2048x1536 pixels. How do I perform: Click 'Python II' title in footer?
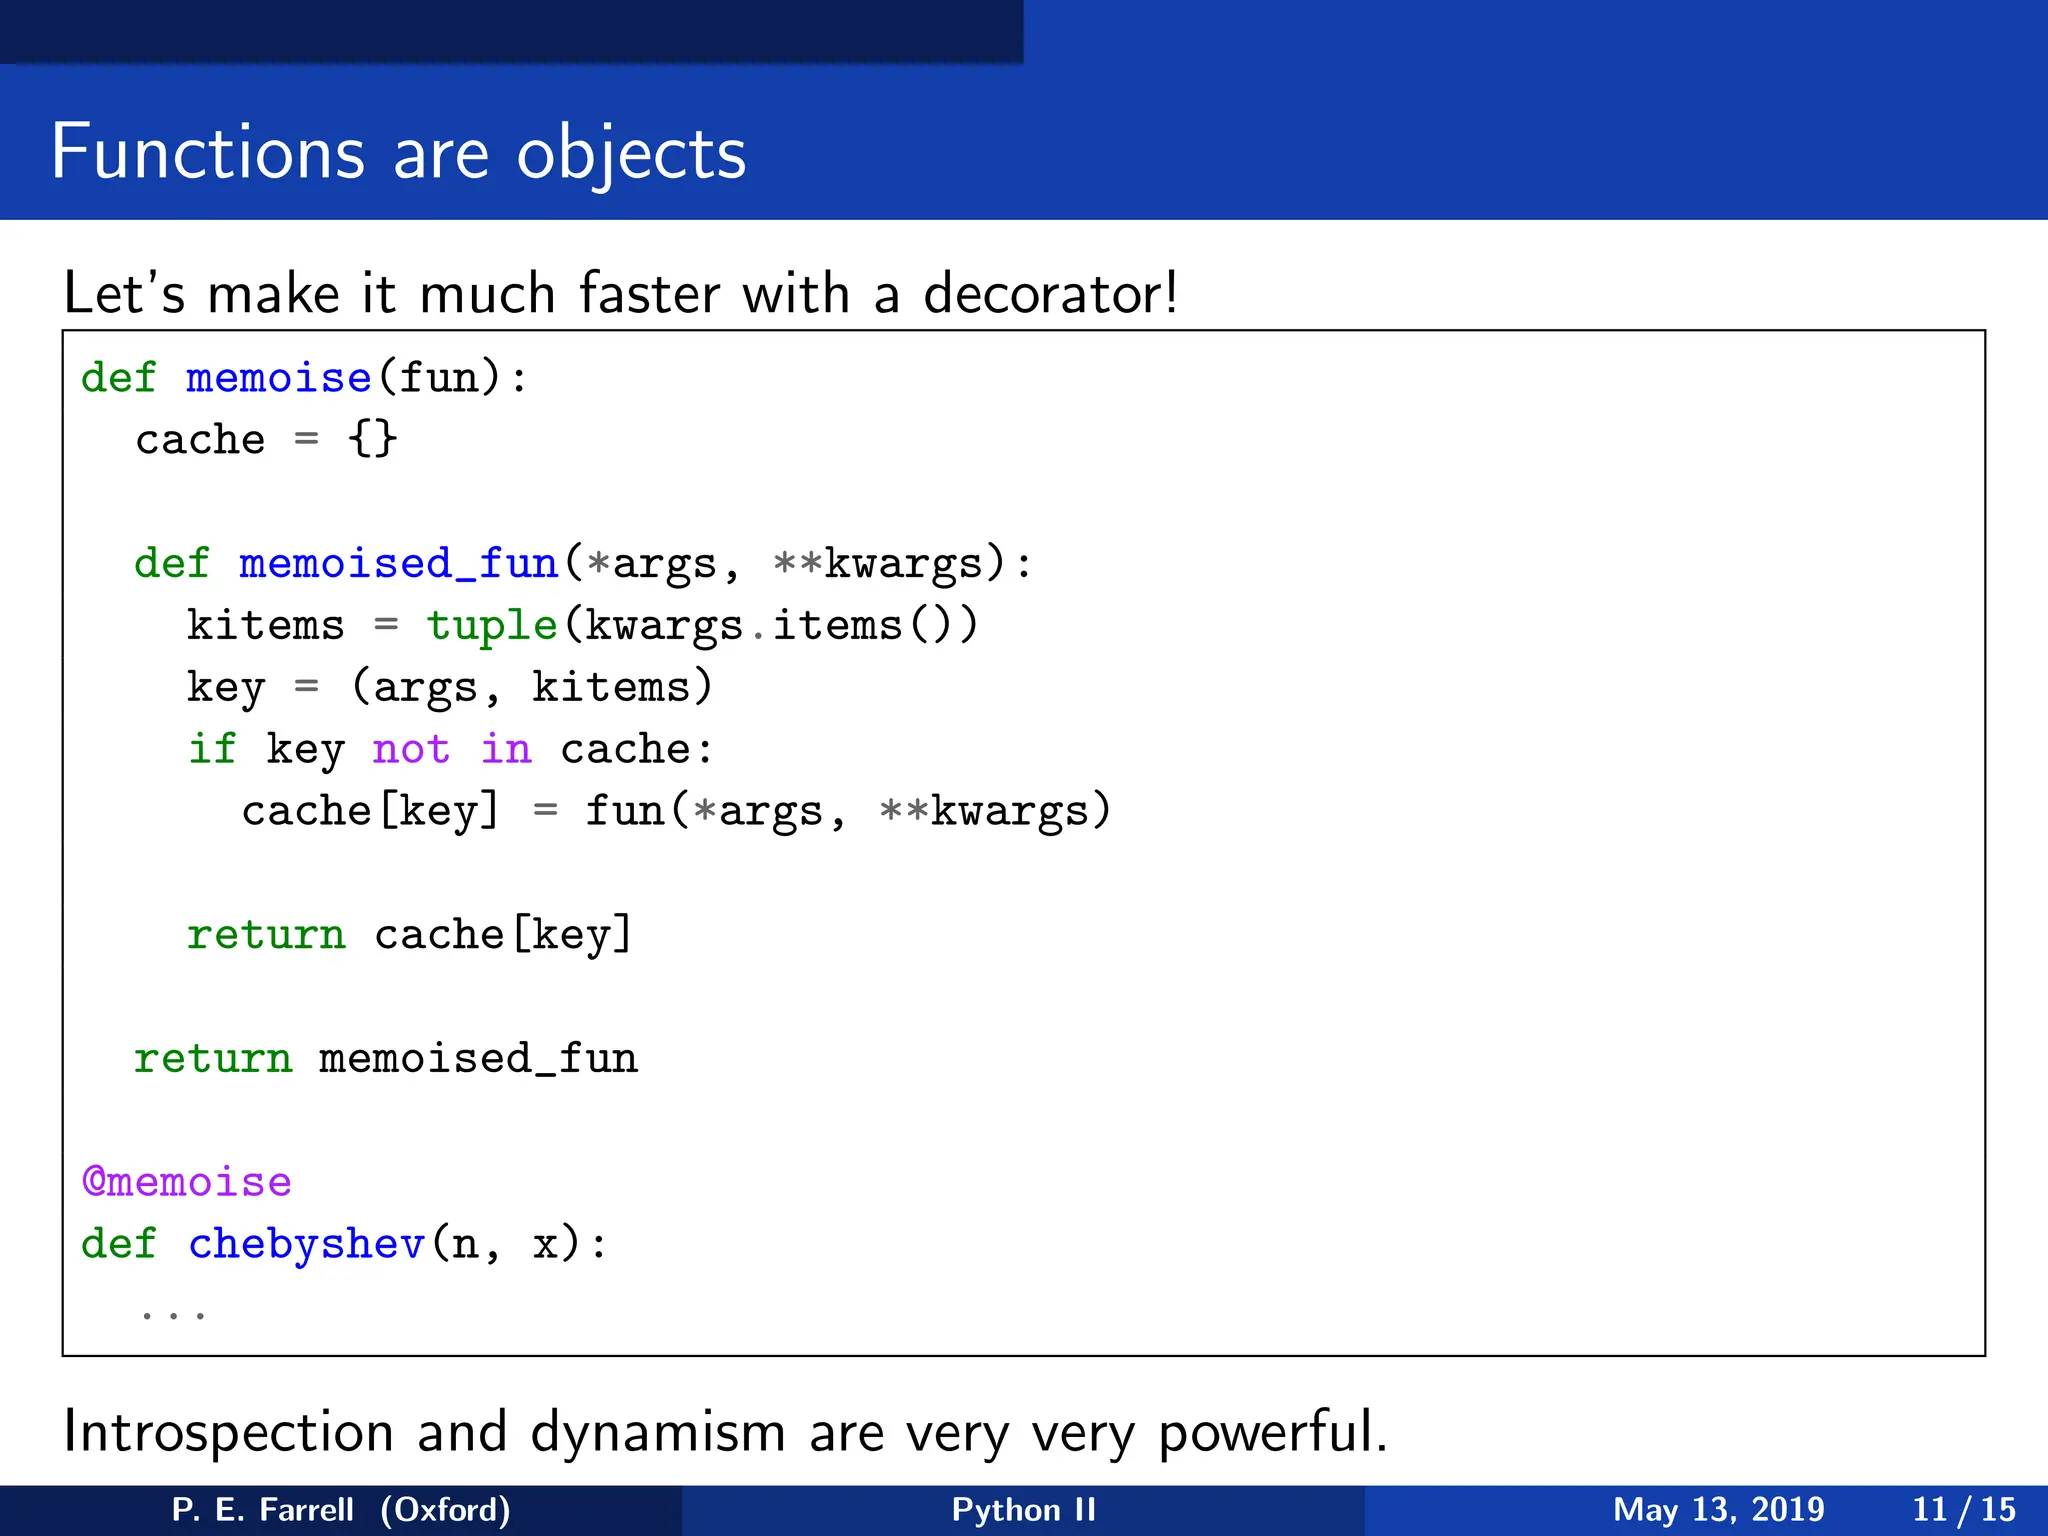click(x=1024, y=1509)
